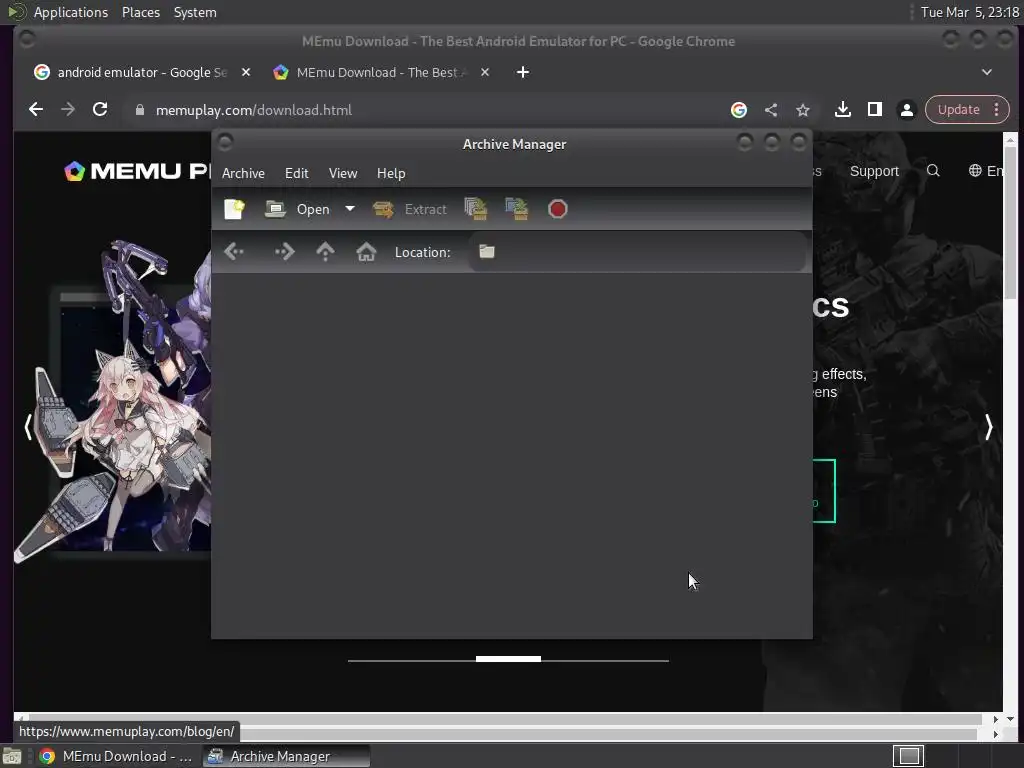This screenshot has height=768, width=1024.
Task: Click Chrome's back navigation arrow
Action: 36,110
